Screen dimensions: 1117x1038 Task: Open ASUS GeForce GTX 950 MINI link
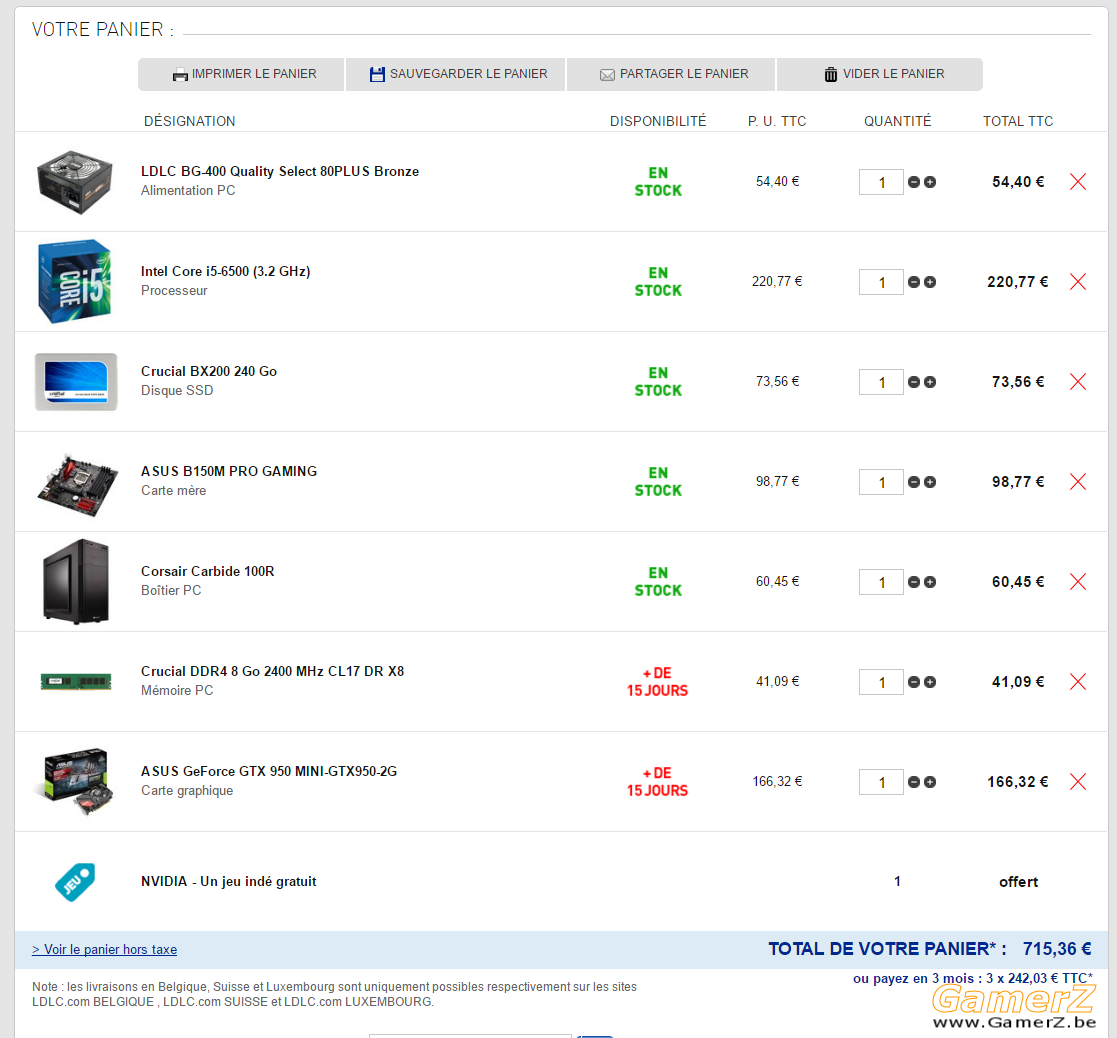point(269,772)
